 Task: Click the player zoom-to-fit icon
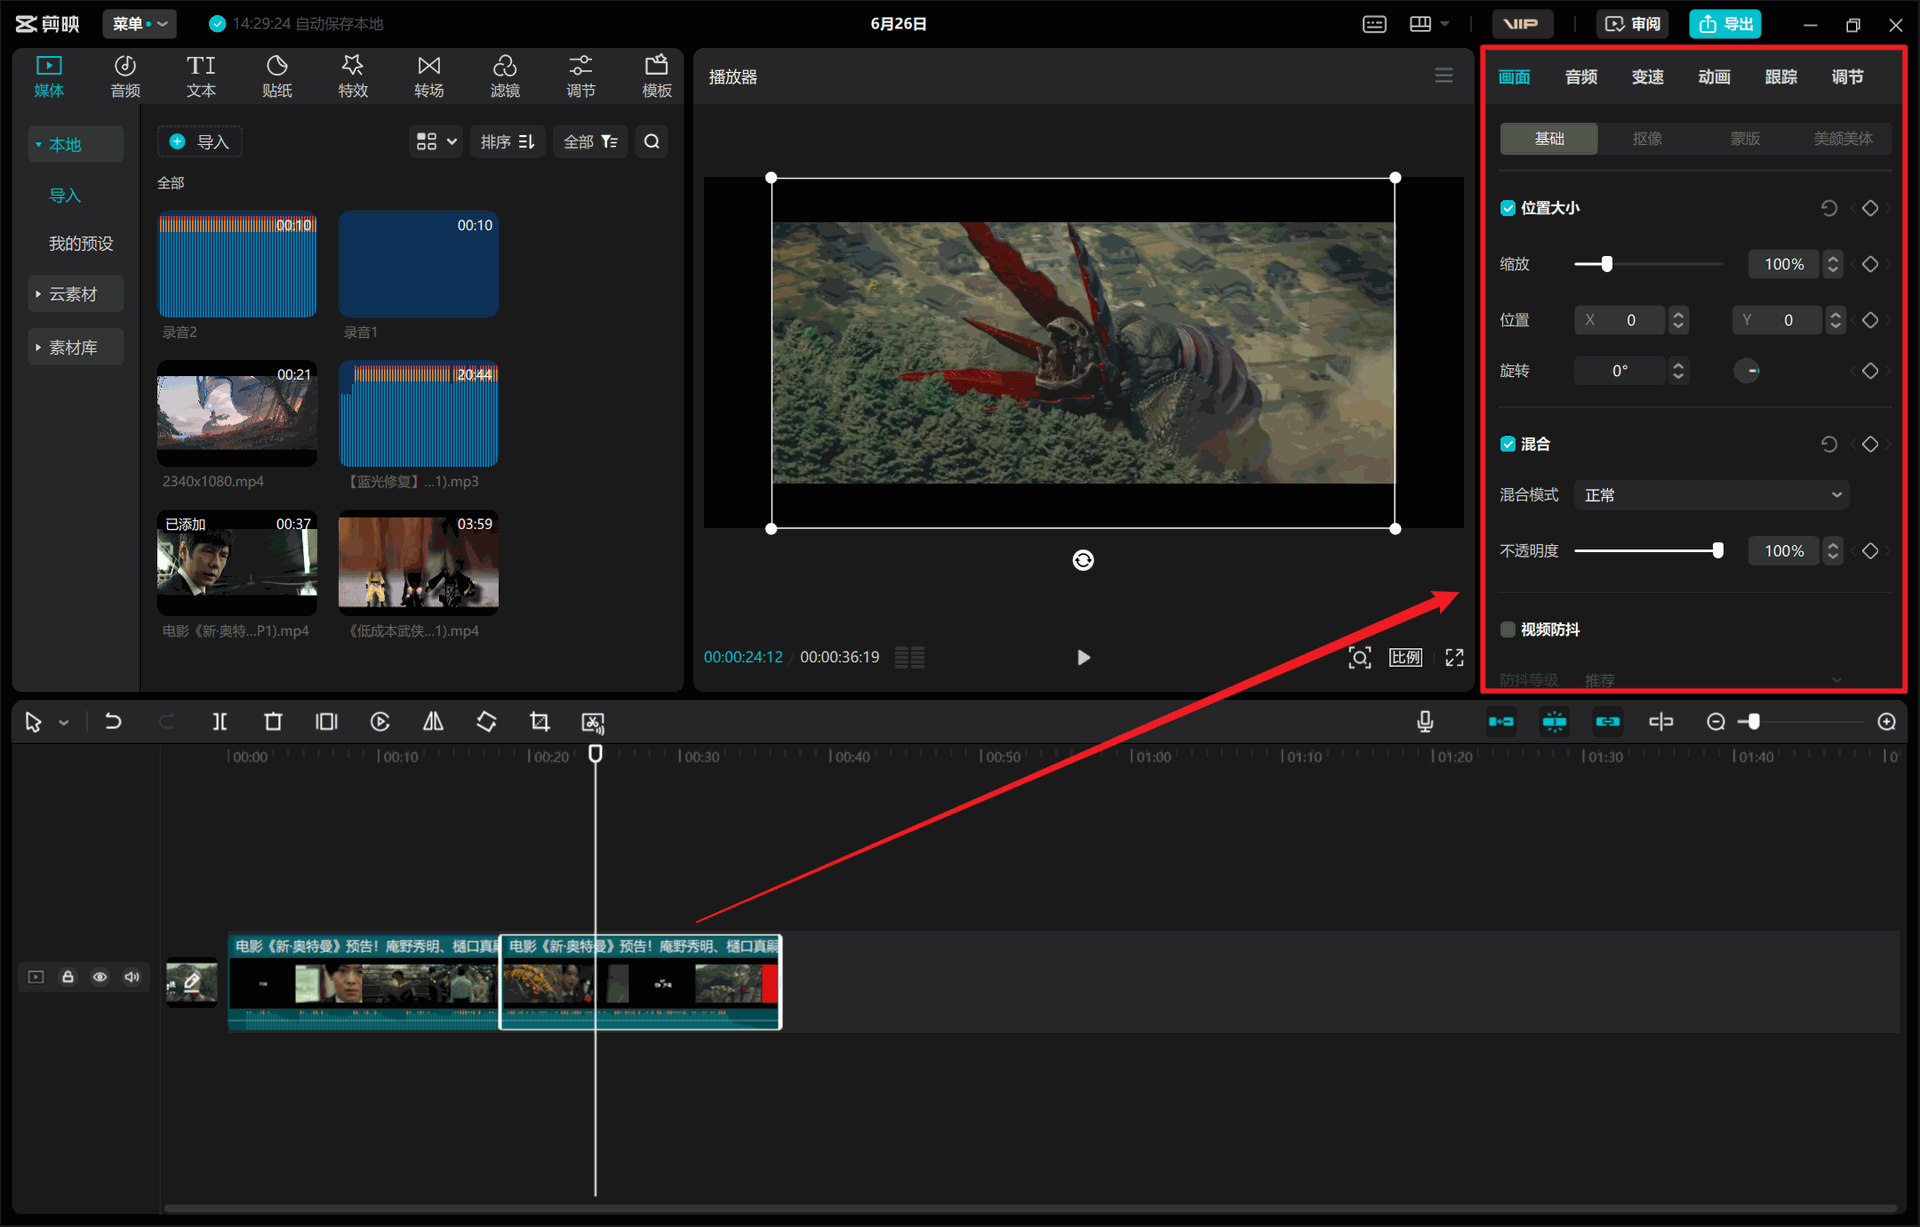point(1360,657)
